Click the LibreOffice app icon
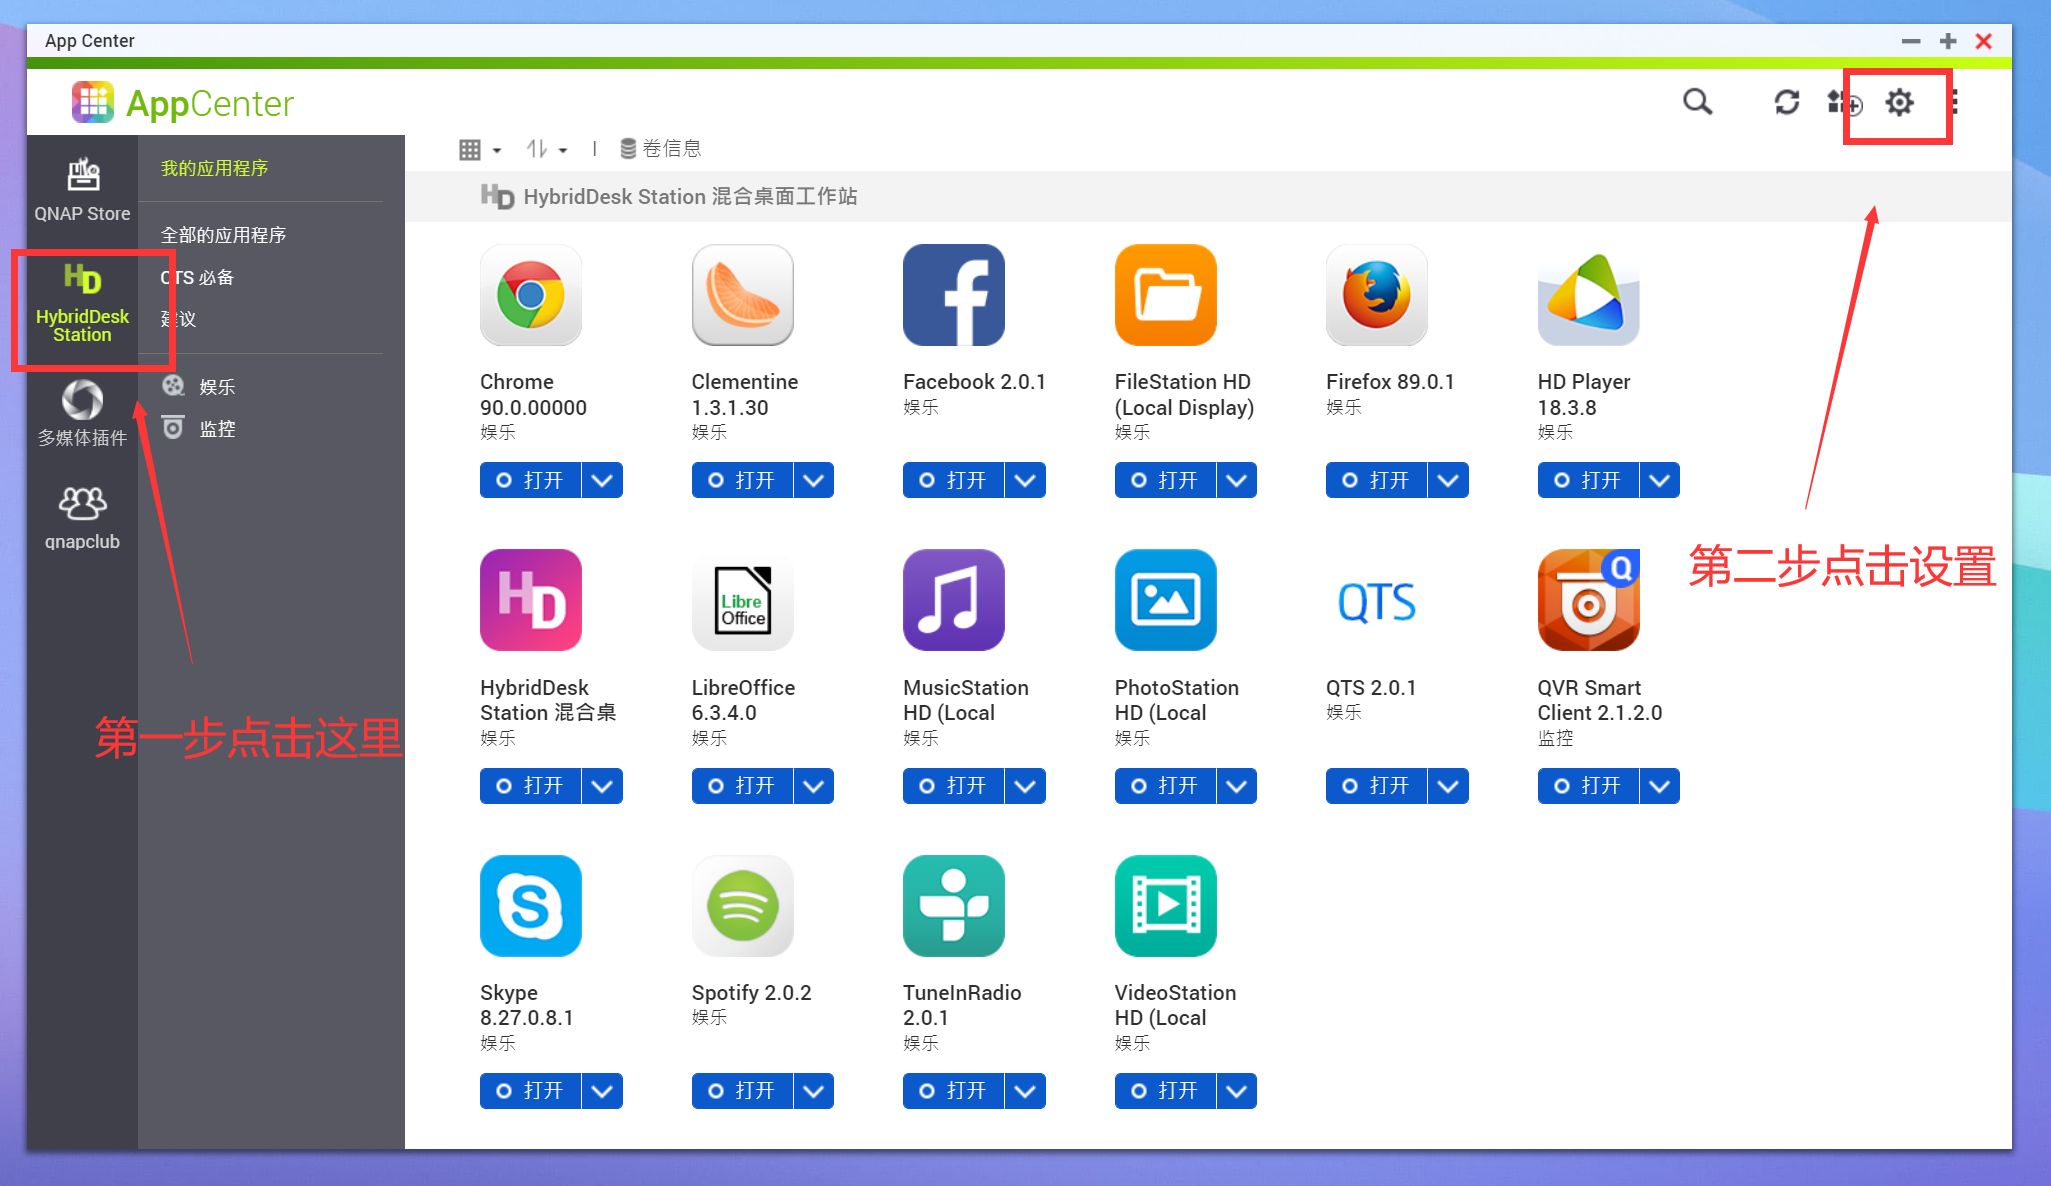 742,600
